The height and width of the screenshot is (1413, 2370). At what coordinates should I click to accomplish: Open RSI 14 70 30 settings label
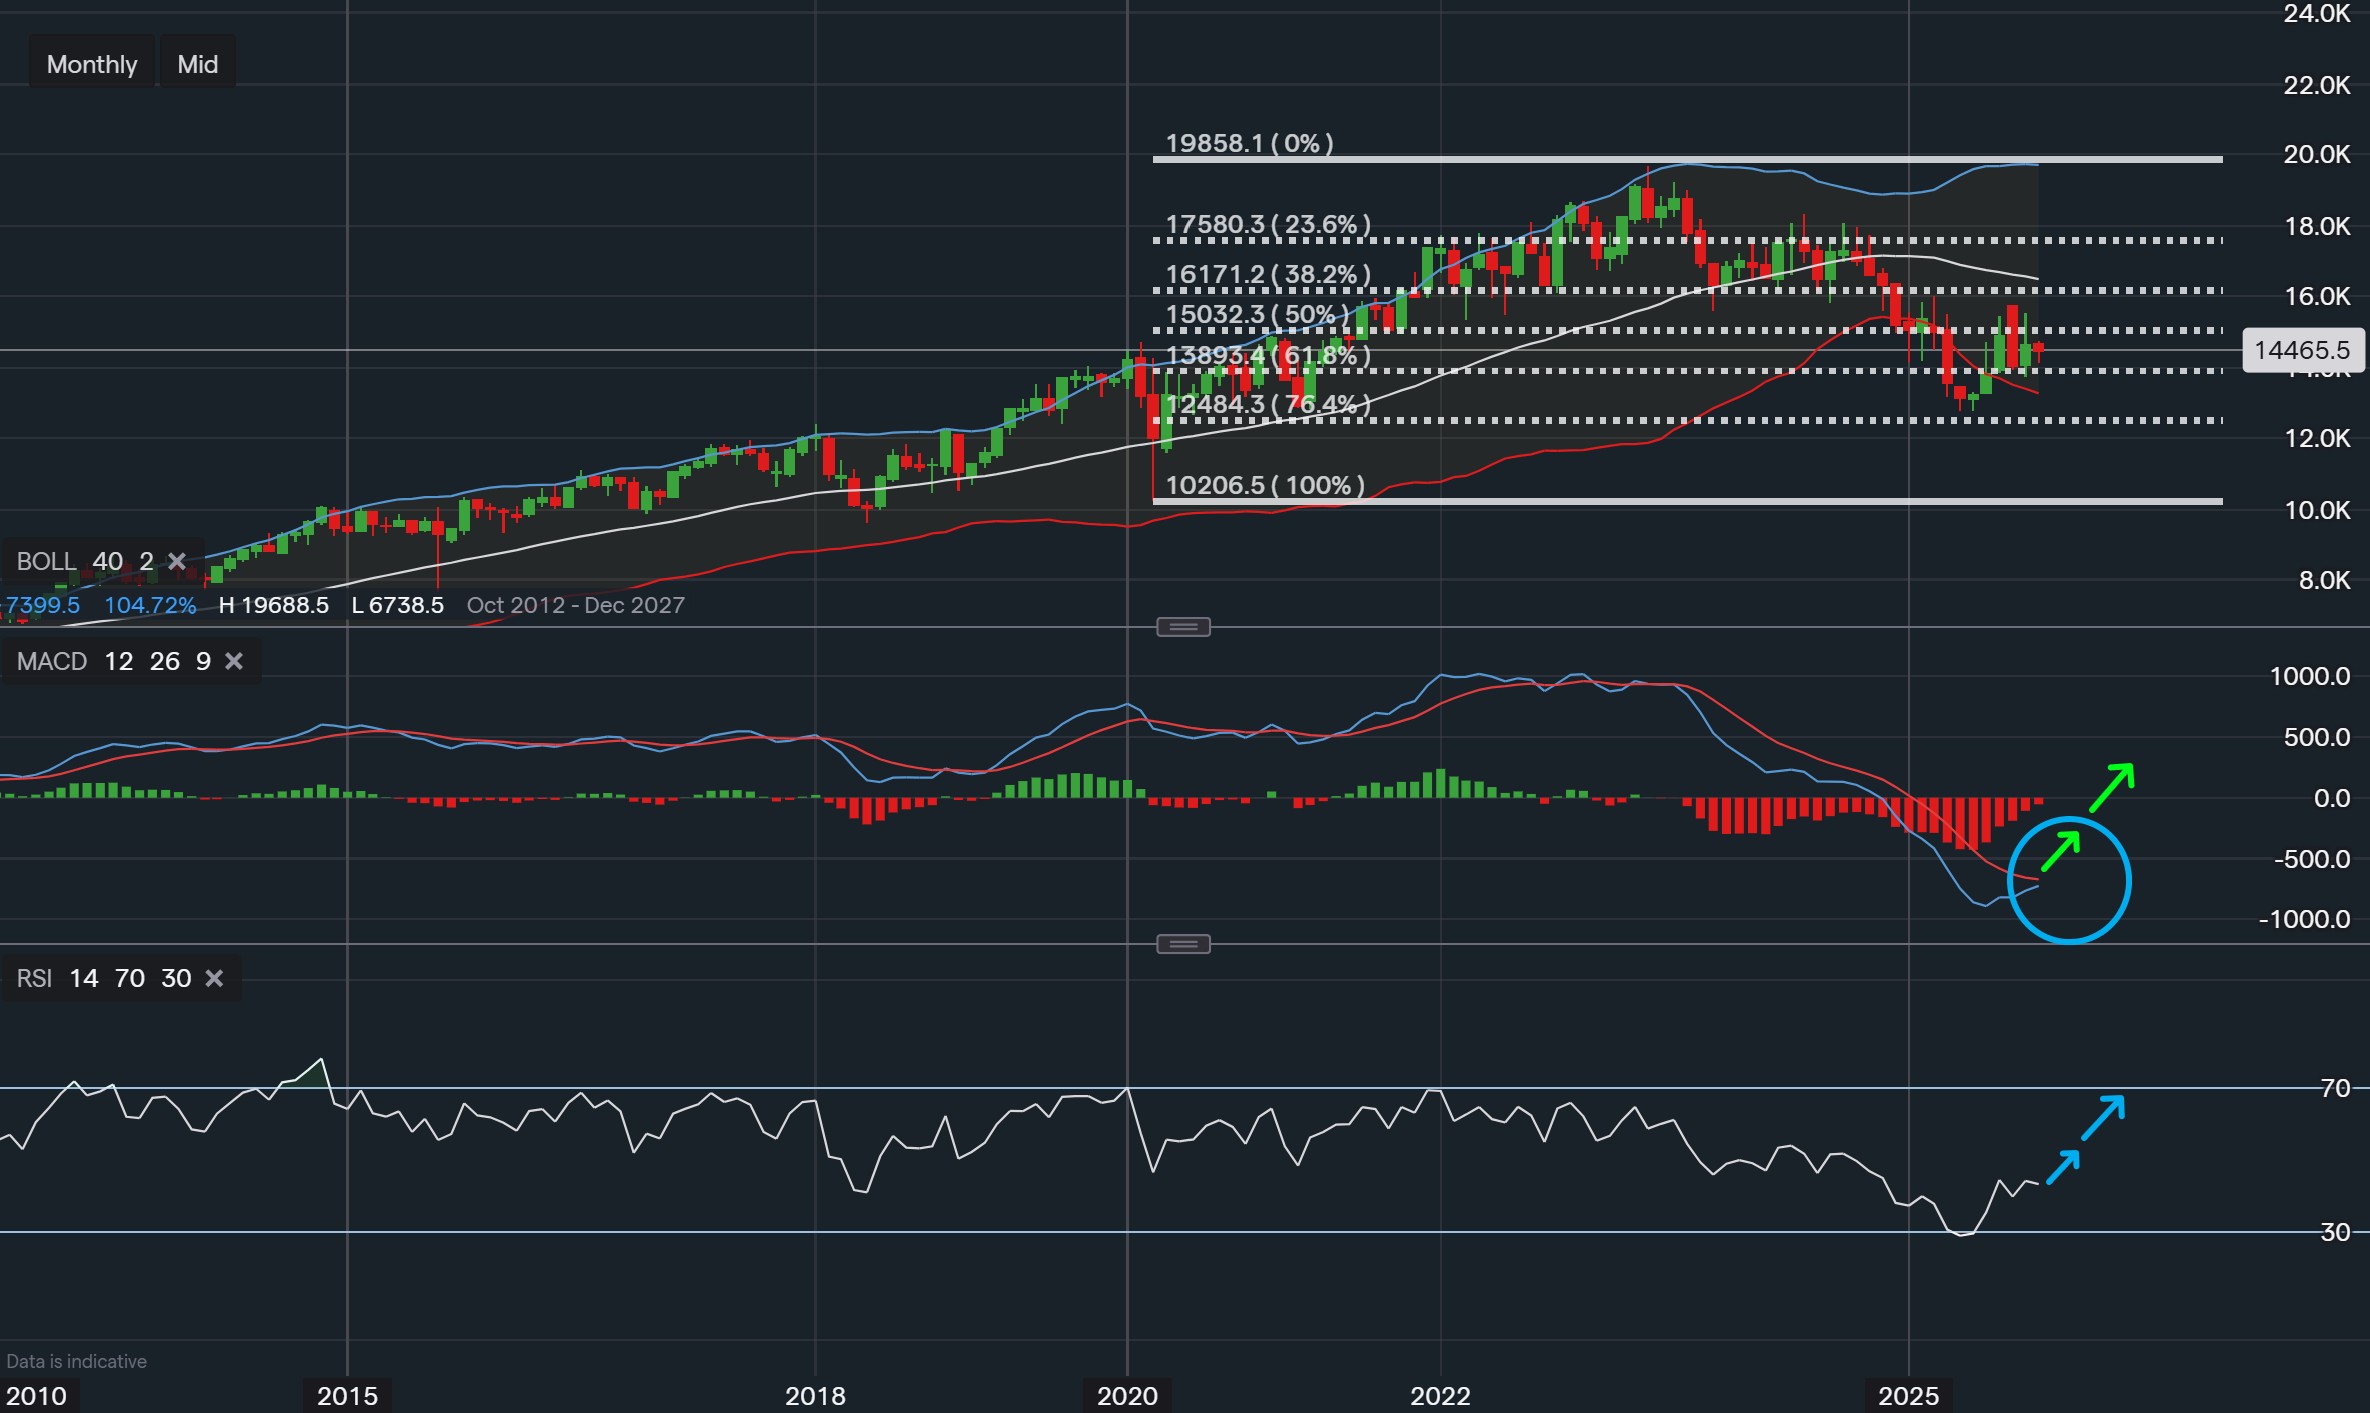[x=103, y=978]
